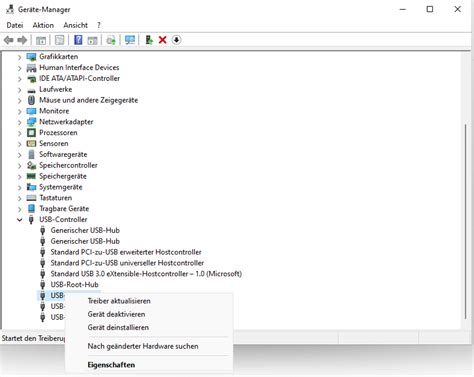This screenshot has width=474, height=377.
Task: Click the Tragbare Geräte icon
Action: pos(31,209)
